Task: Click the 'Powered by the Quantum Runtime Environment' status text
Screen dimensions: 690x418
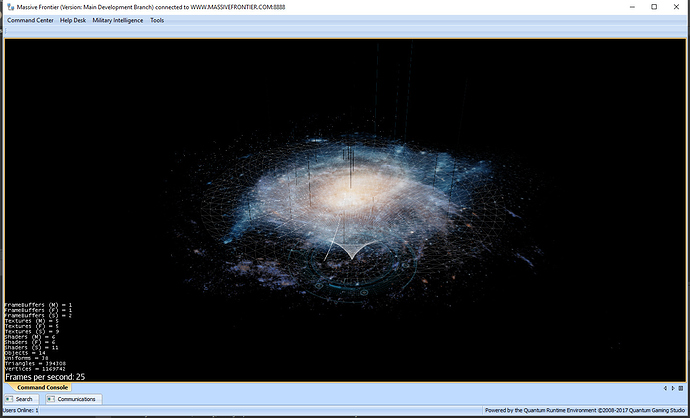Action: pos(585,410)
